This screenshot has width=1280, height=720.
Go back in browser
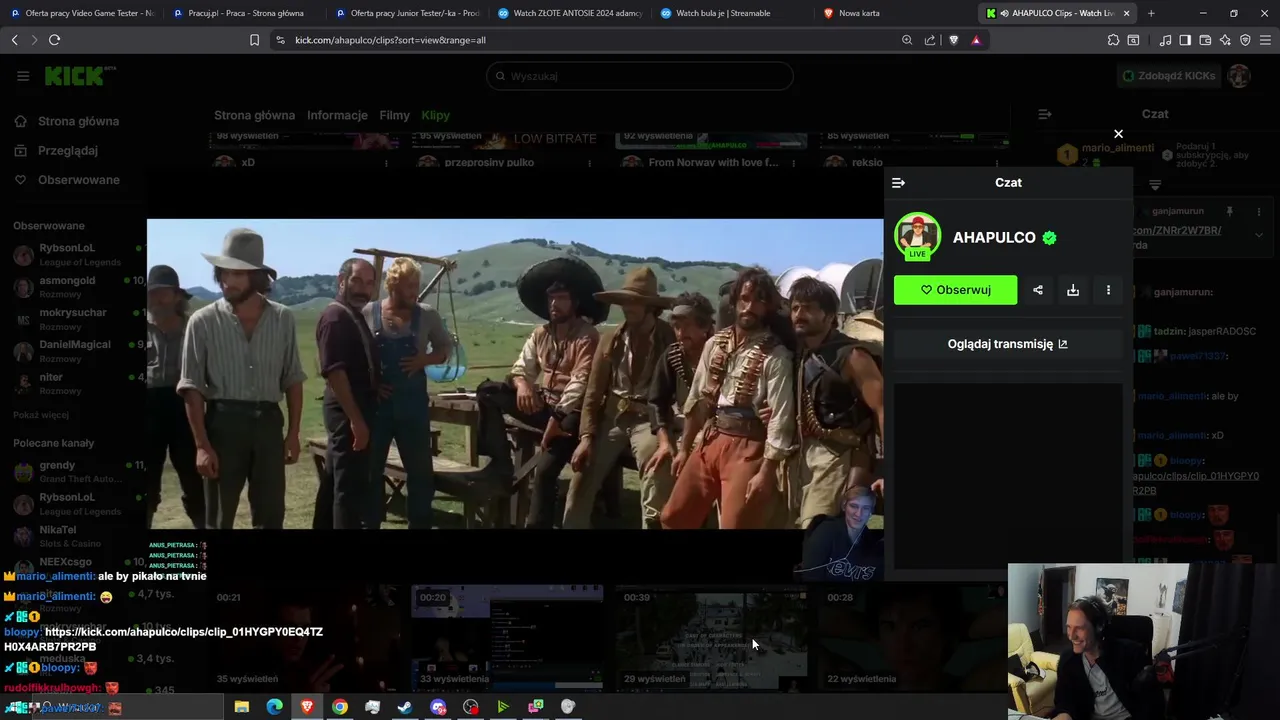point(14,40)
